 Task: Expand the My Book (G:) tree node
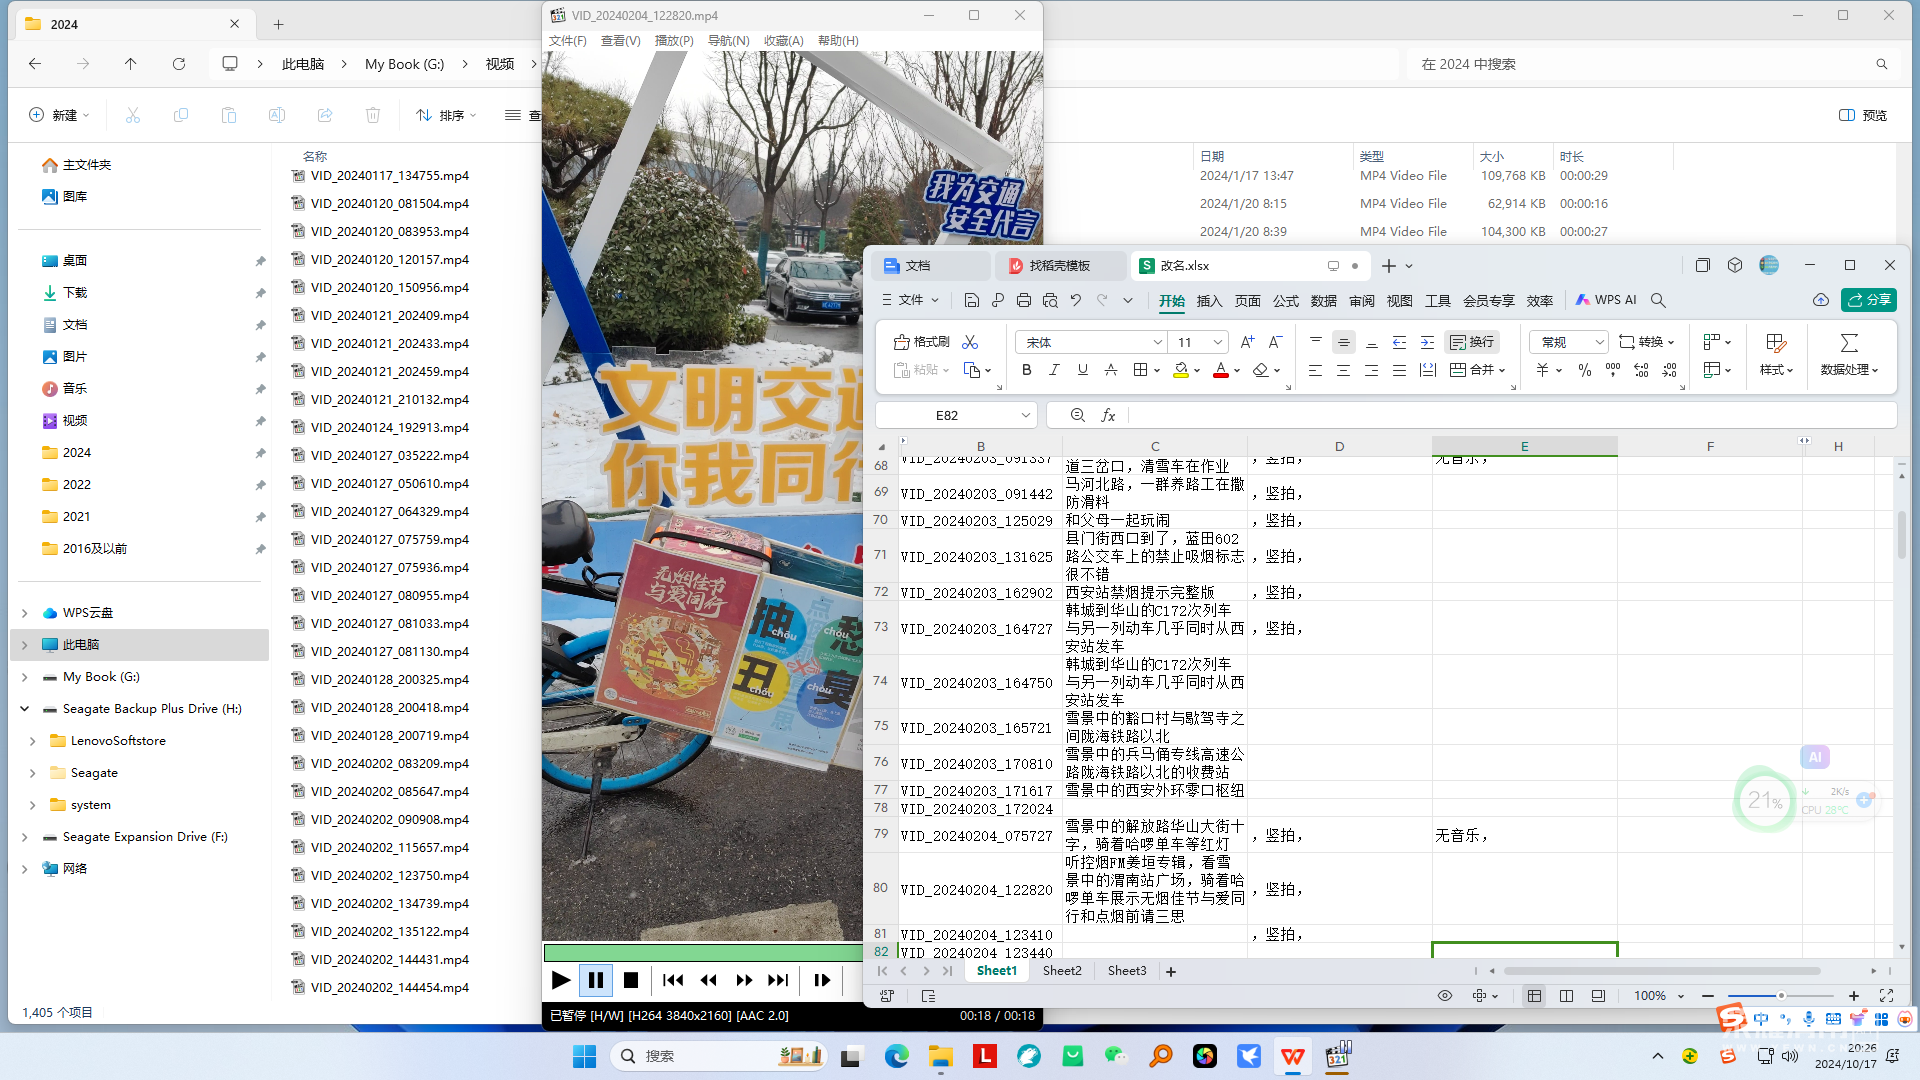click(x=25, y=677)
